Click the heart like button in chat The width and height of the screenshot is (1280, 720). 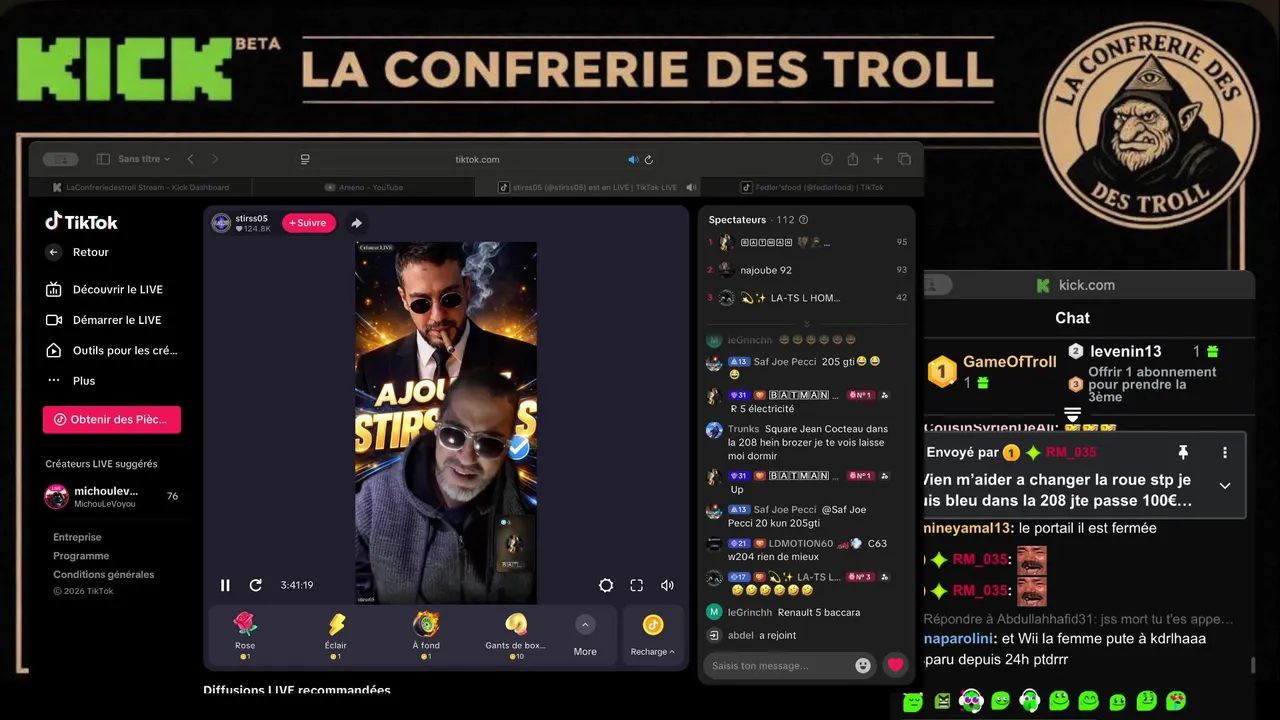click(895, 665)
